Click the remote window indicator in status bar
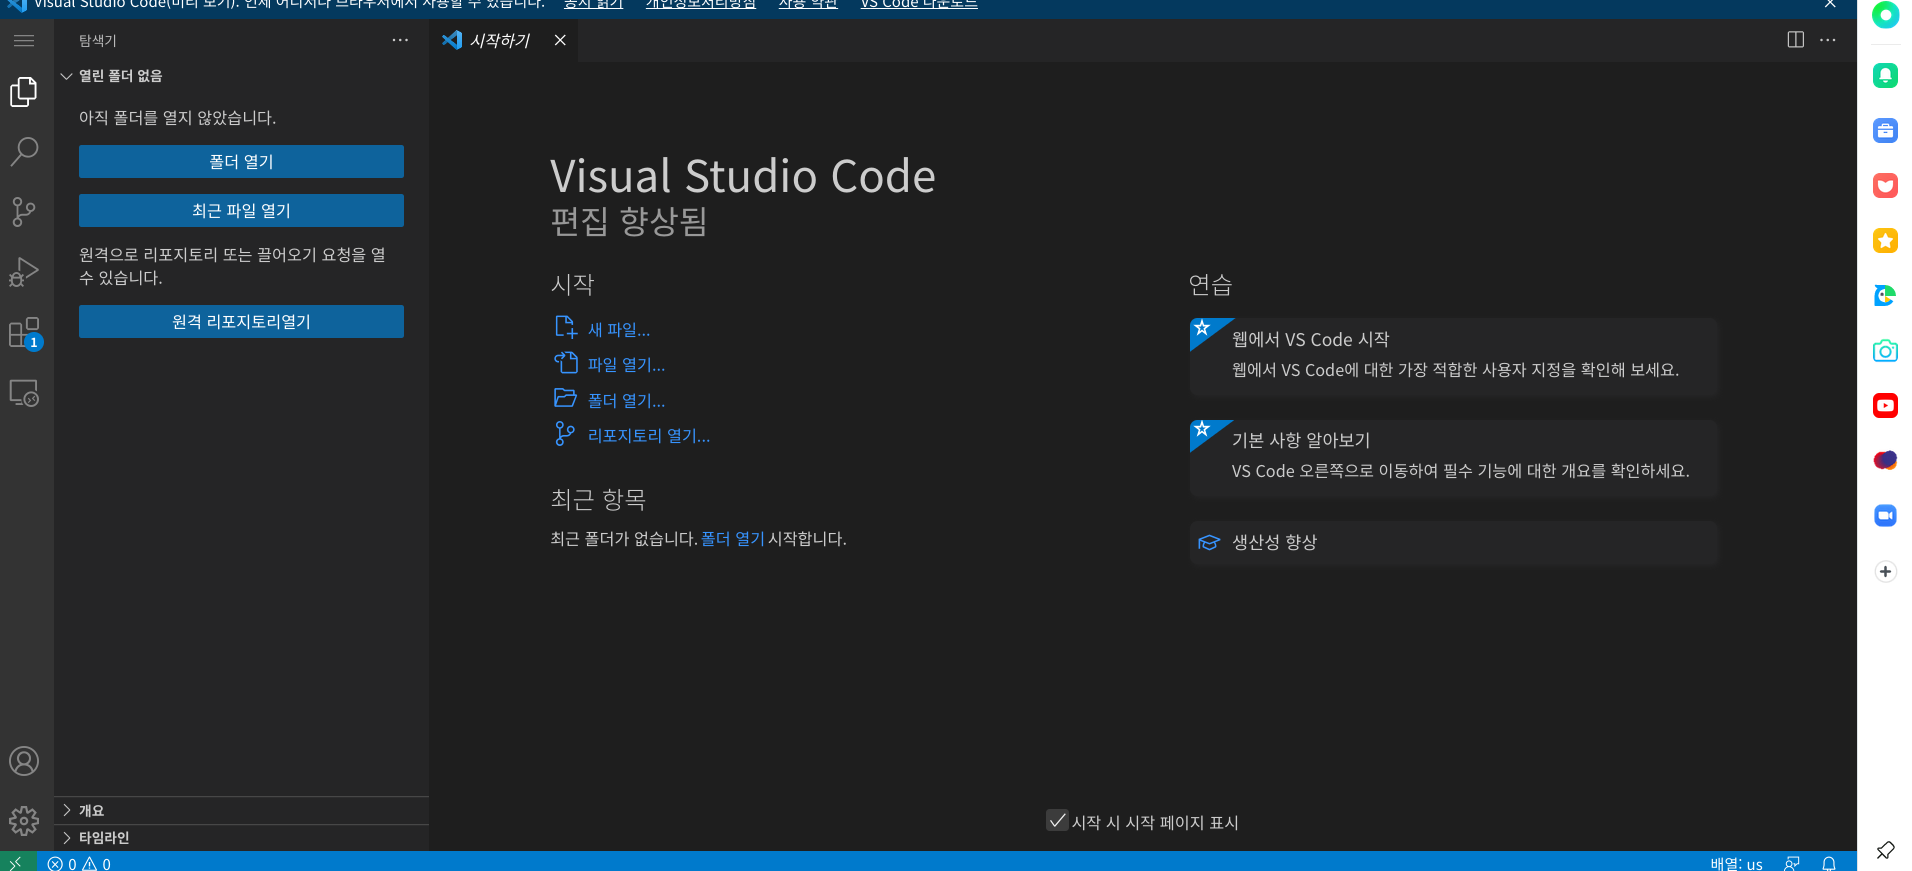The height and width of the screenshot is (871, 1912). click(x=16, y=862)
